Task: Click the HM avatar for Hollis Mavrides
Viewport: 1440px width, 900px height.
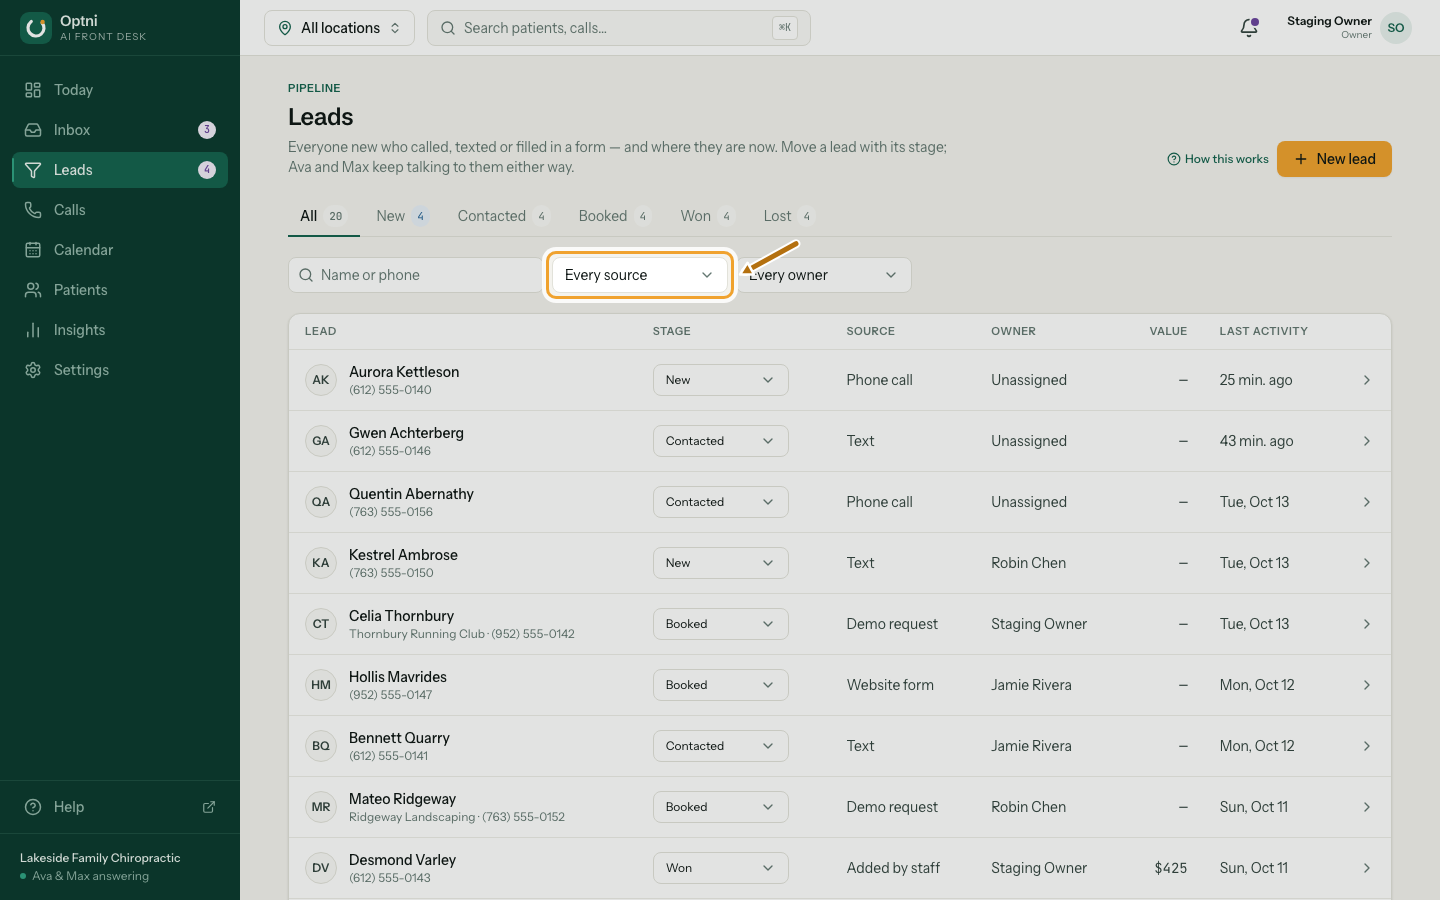Action: (x=321, y=685)
